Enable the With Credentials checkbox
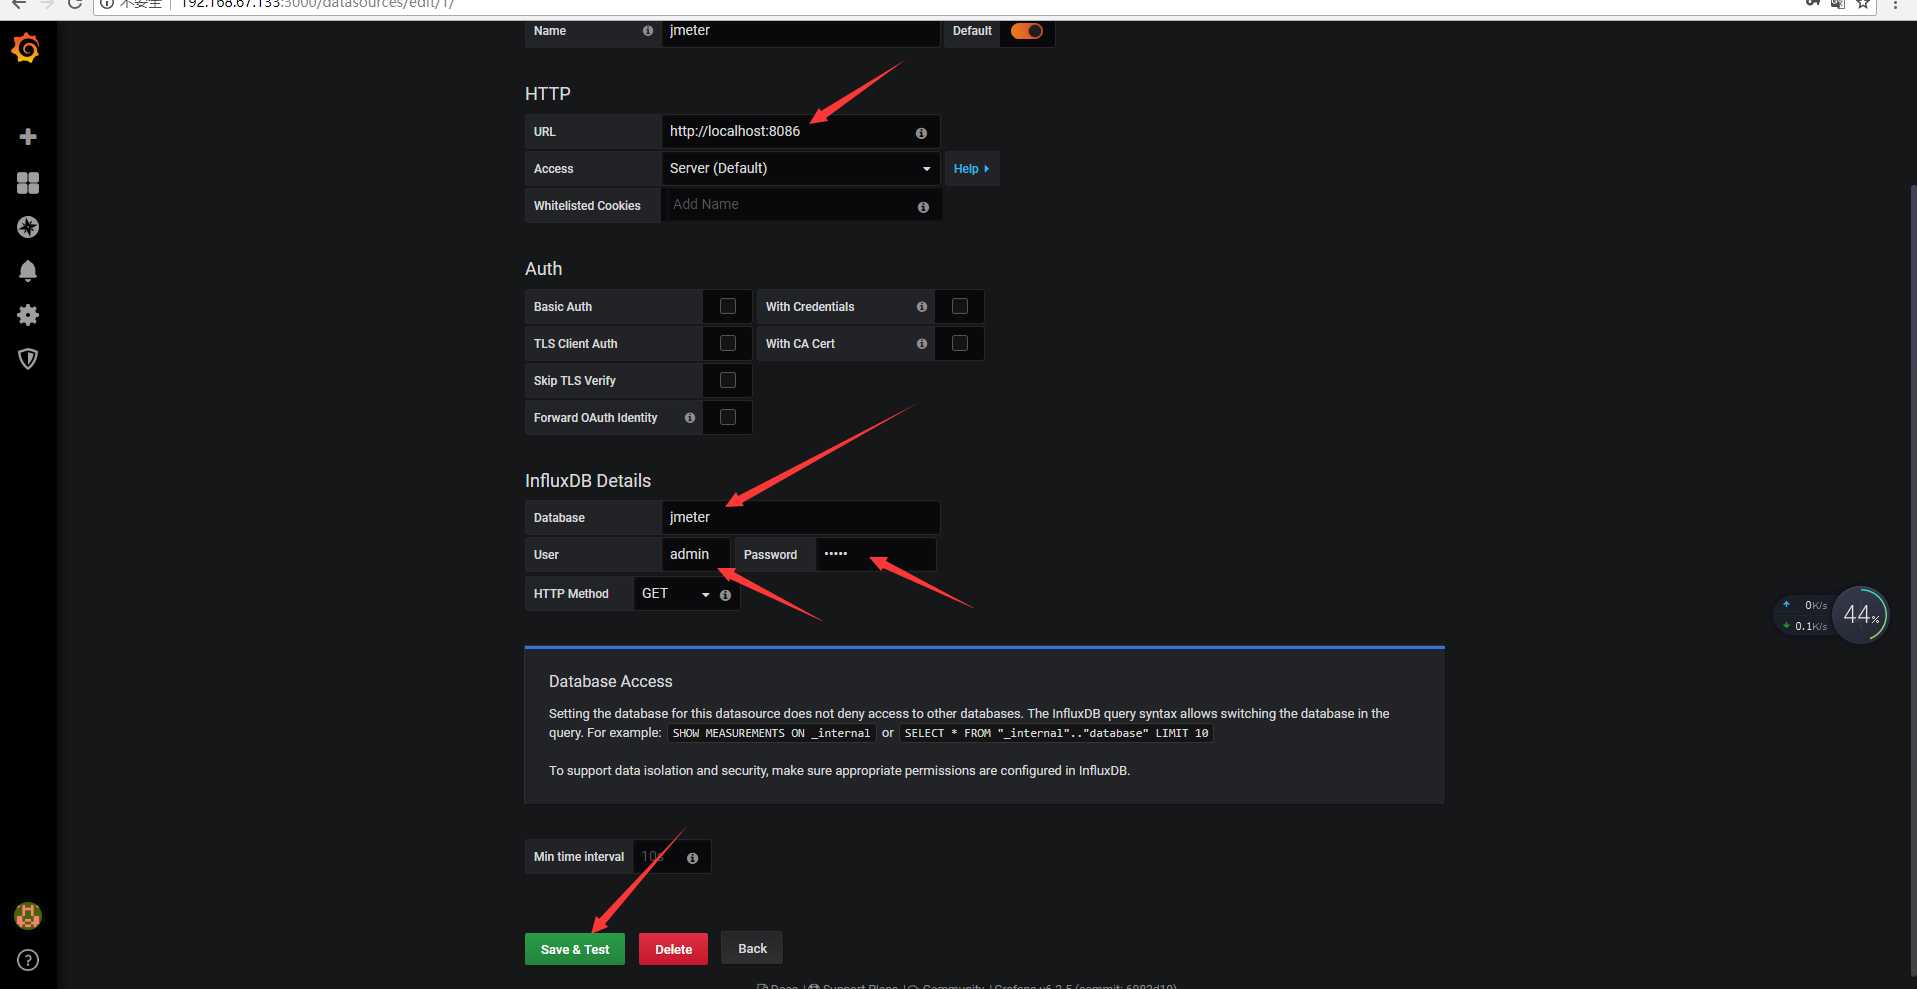The width and height of the screenshot is (1917, 989). tap(960, 307)
